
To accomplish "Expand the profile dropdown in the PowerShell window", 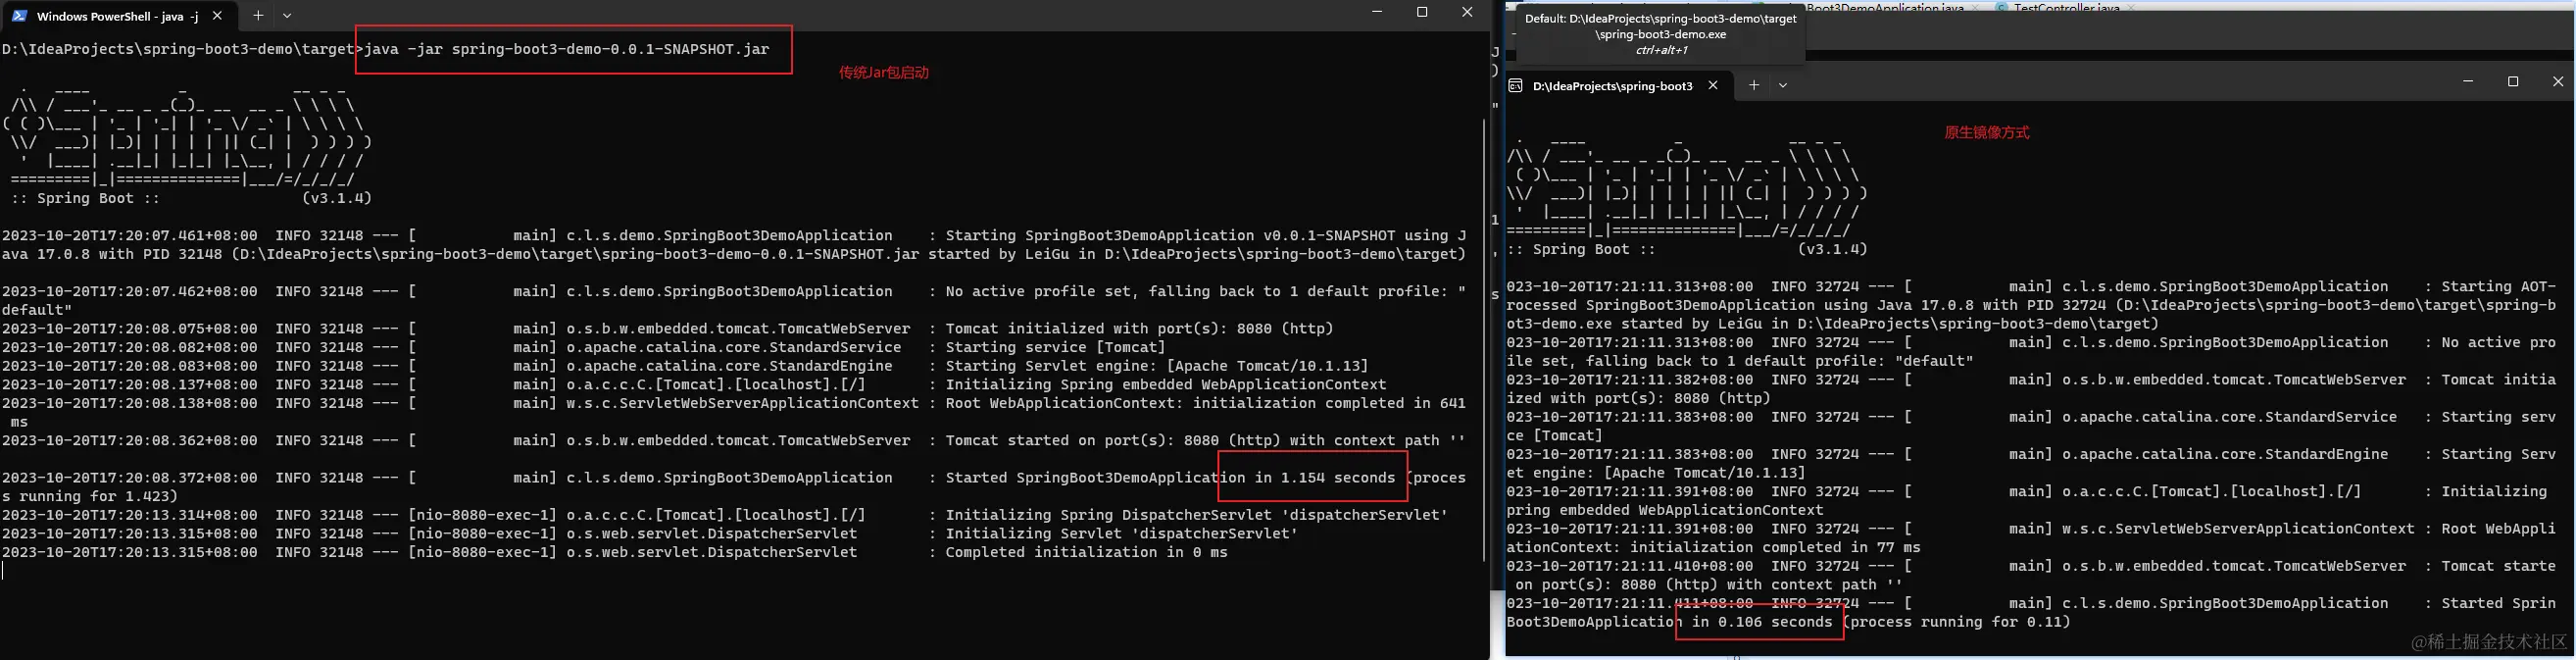I will tap(287, 16).
